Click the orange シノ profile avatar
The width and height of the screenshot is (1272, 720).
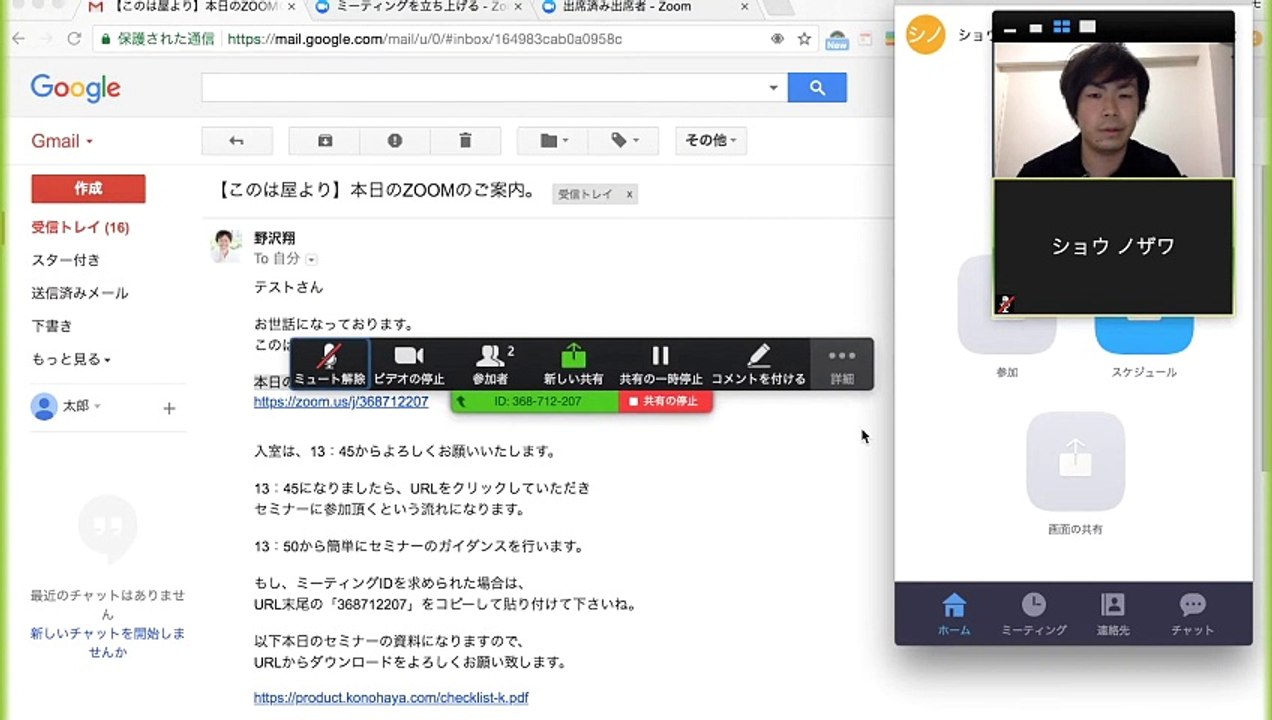point(925,35)
